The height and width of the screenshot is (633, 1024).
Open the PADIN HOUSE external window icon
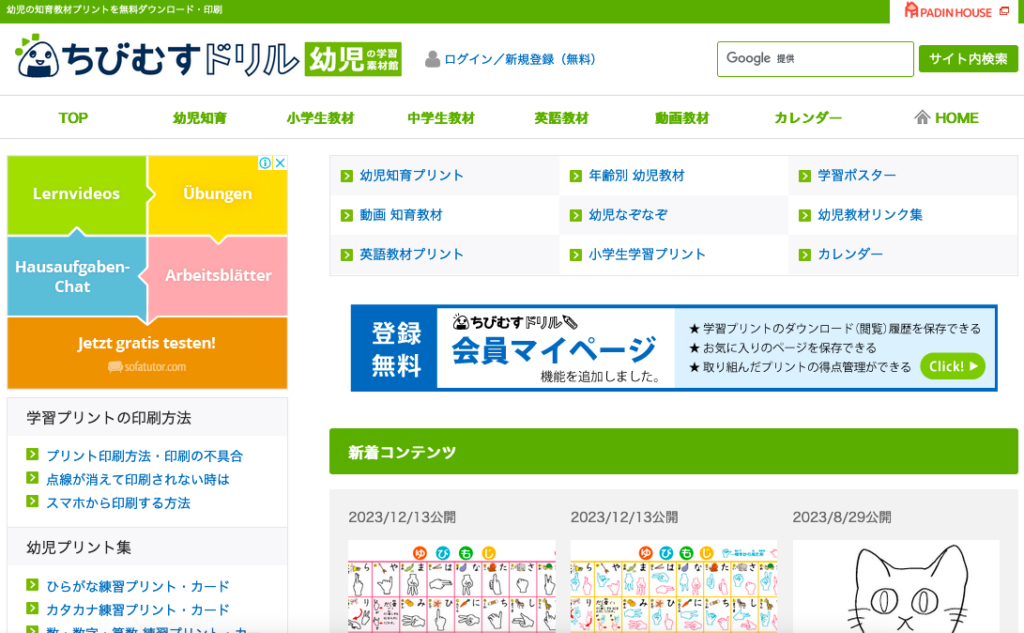pos(1004,11)
